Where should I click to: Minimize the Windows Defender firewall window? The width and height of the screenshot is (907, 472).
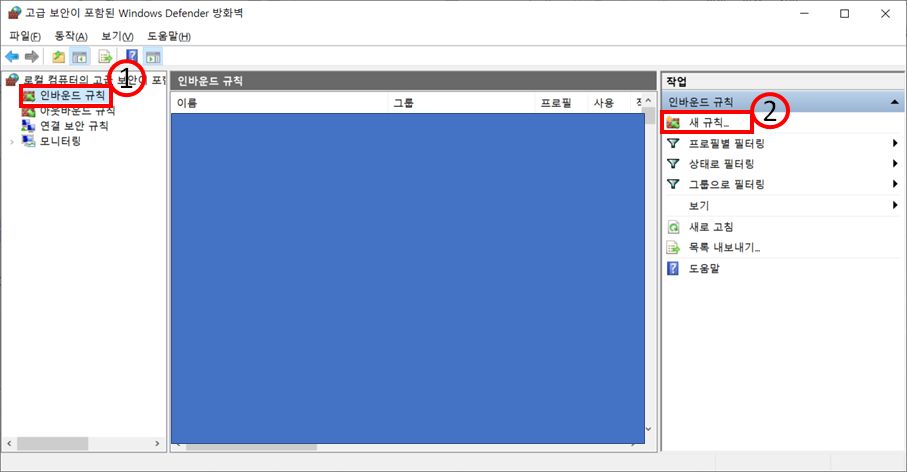(804, 13)
